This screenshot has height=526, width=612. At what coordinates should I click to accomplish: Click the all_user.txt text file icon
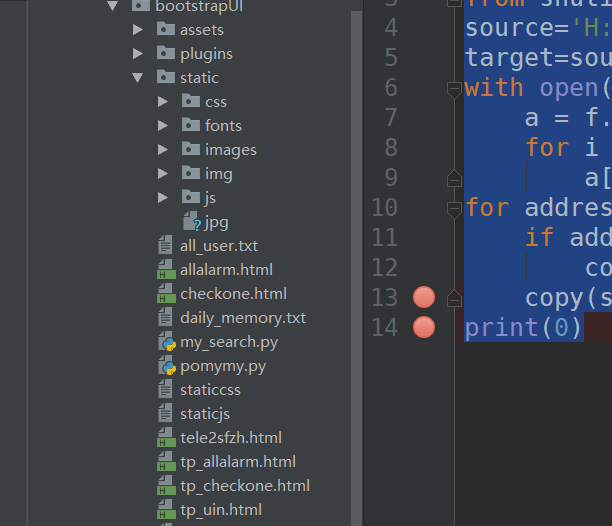165,245
